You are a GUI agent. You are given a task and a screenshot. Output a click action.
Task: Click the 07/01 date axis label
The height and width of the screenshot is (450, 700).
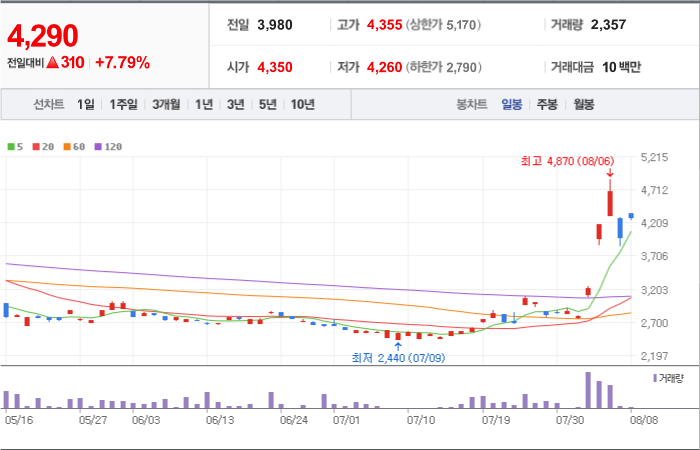click(347, 421)
